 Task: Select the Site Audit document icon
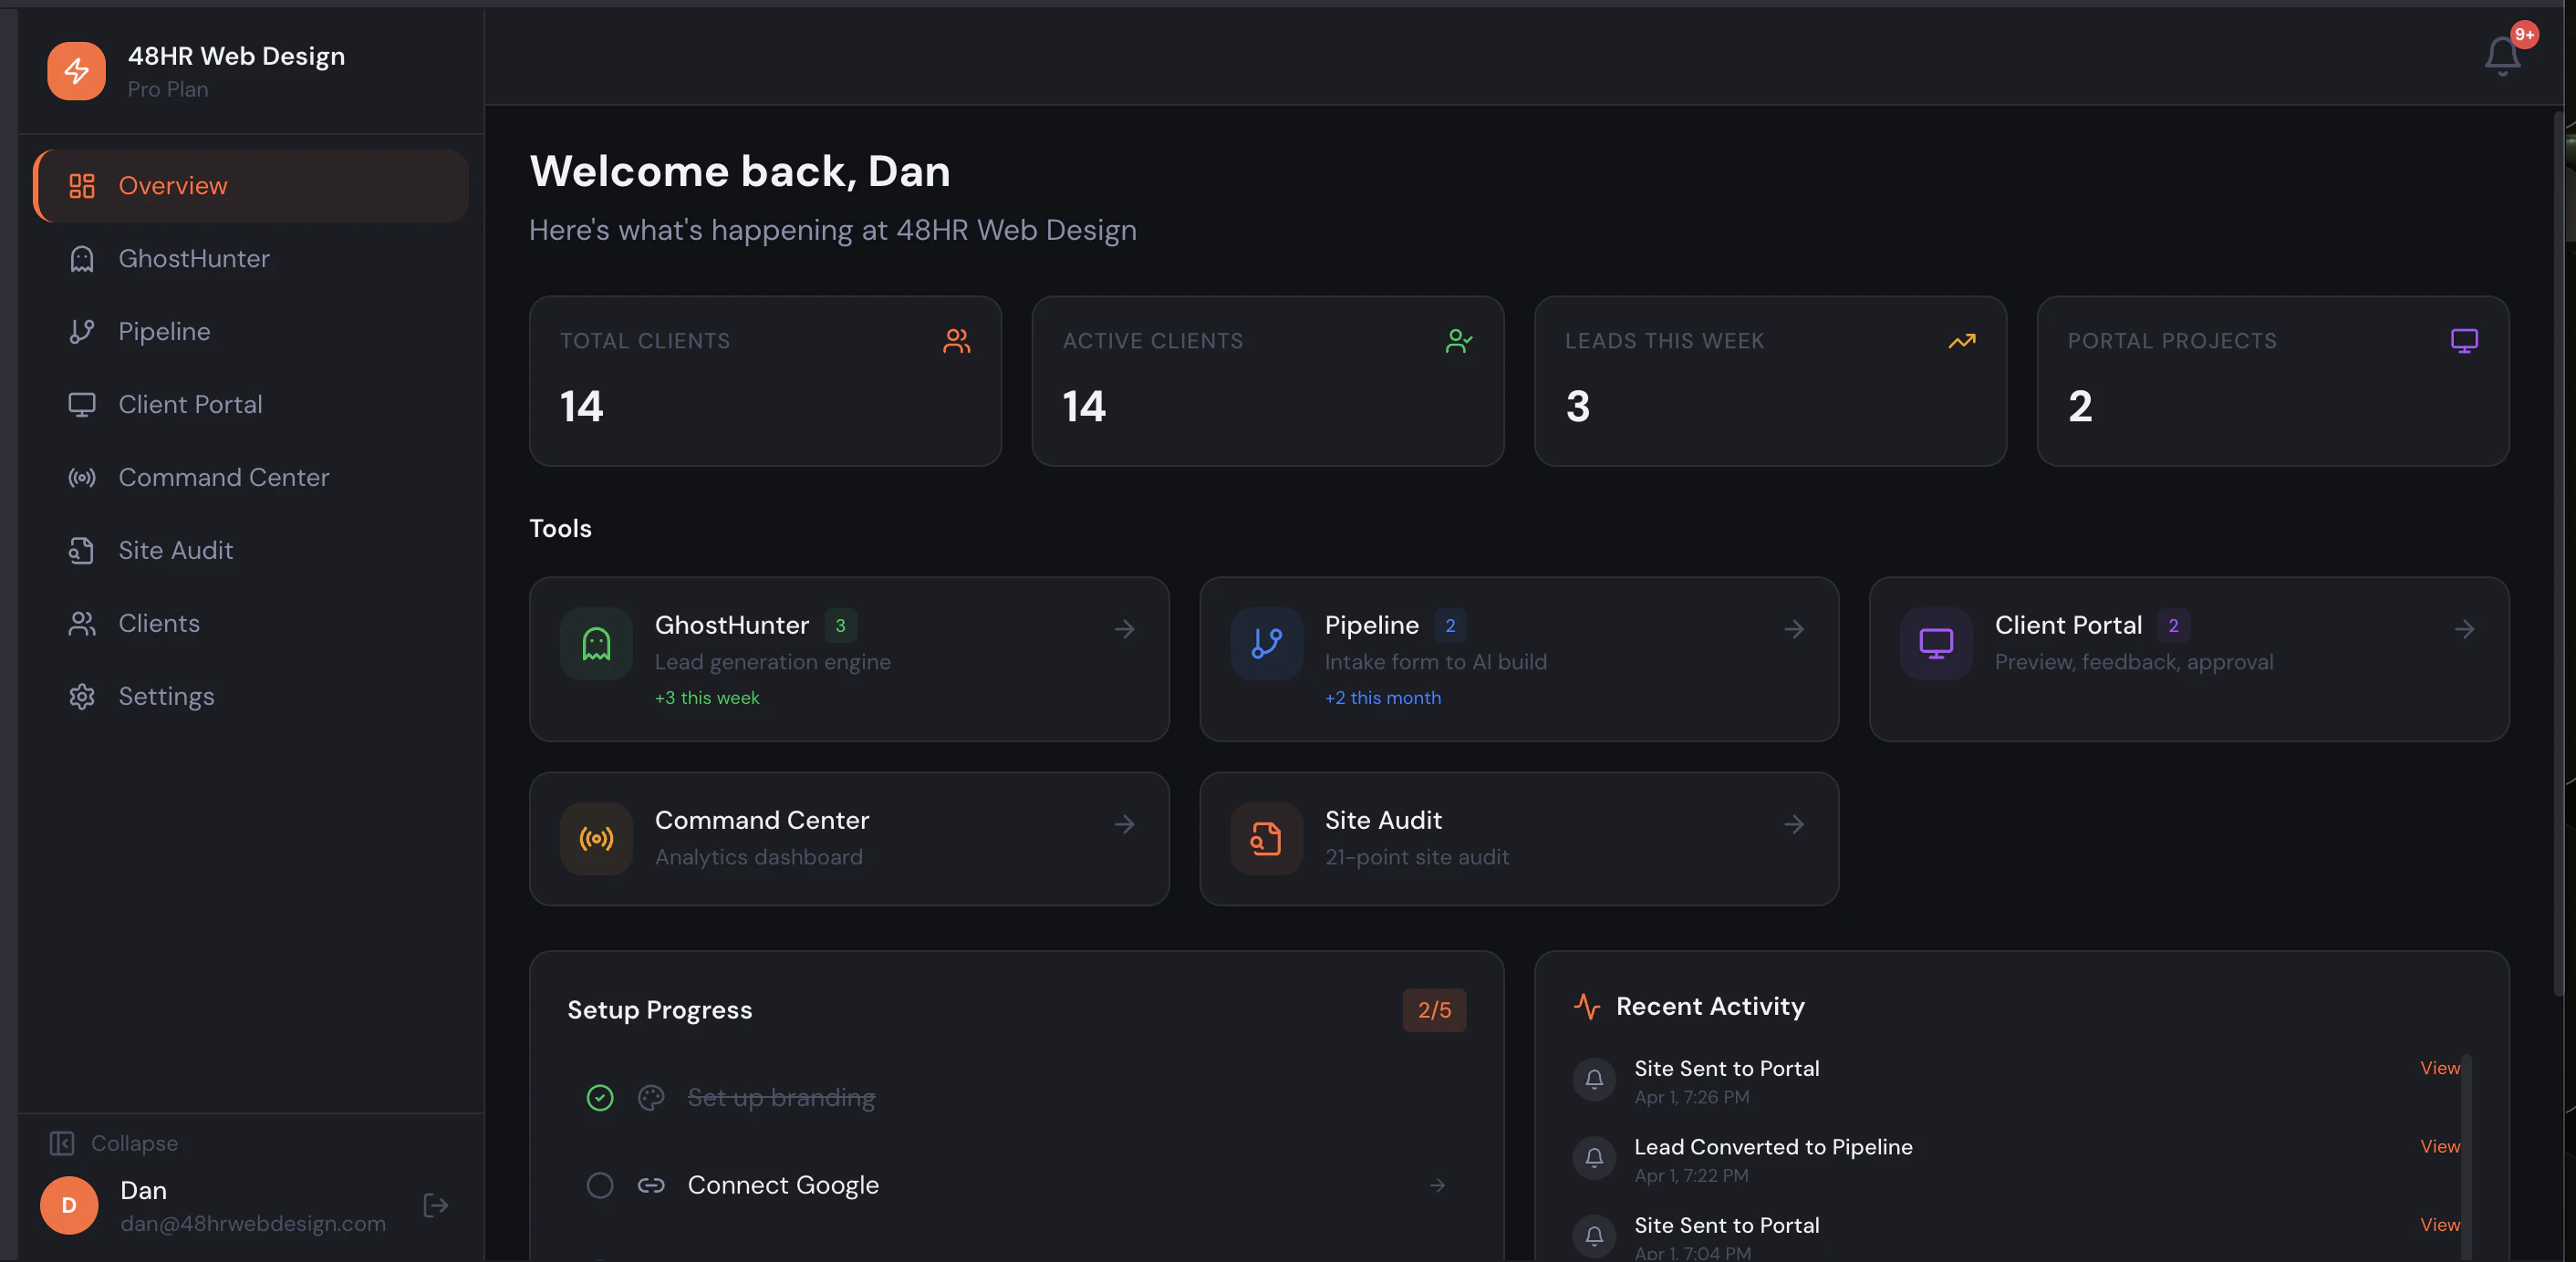81,550
